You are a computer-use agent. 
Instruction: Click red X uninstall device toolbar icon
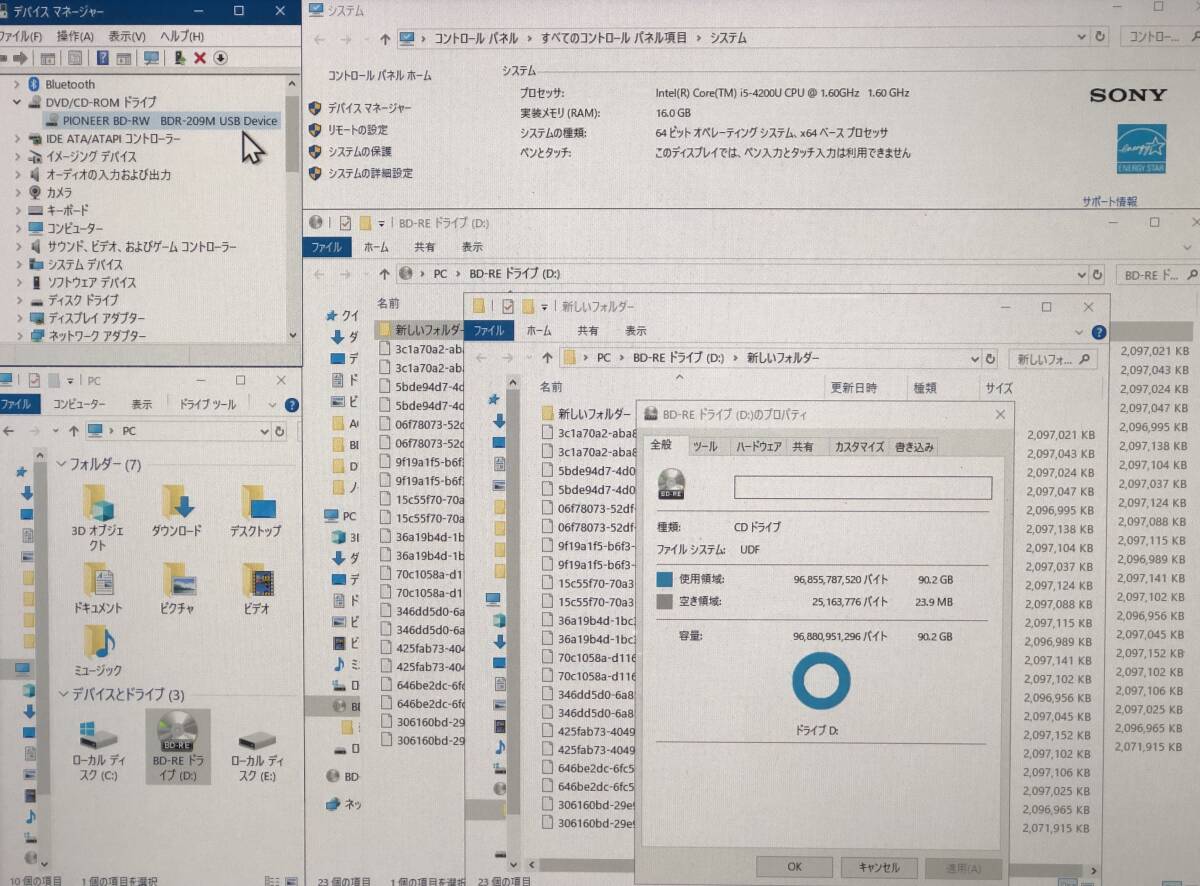click(200, 58)
